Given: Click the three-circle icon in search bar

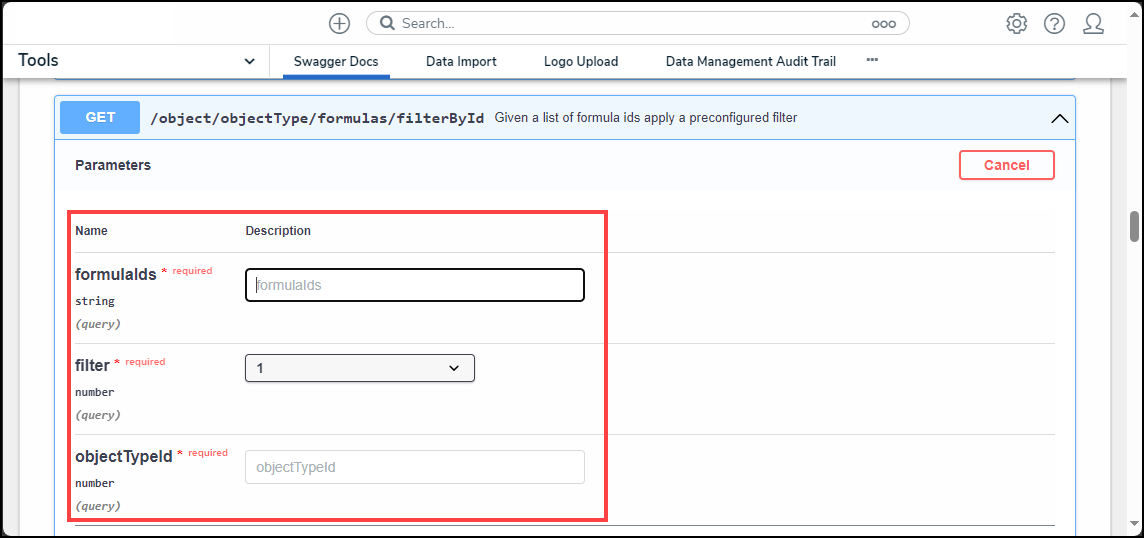Looking at the screenshot, I should coord(883,23).
